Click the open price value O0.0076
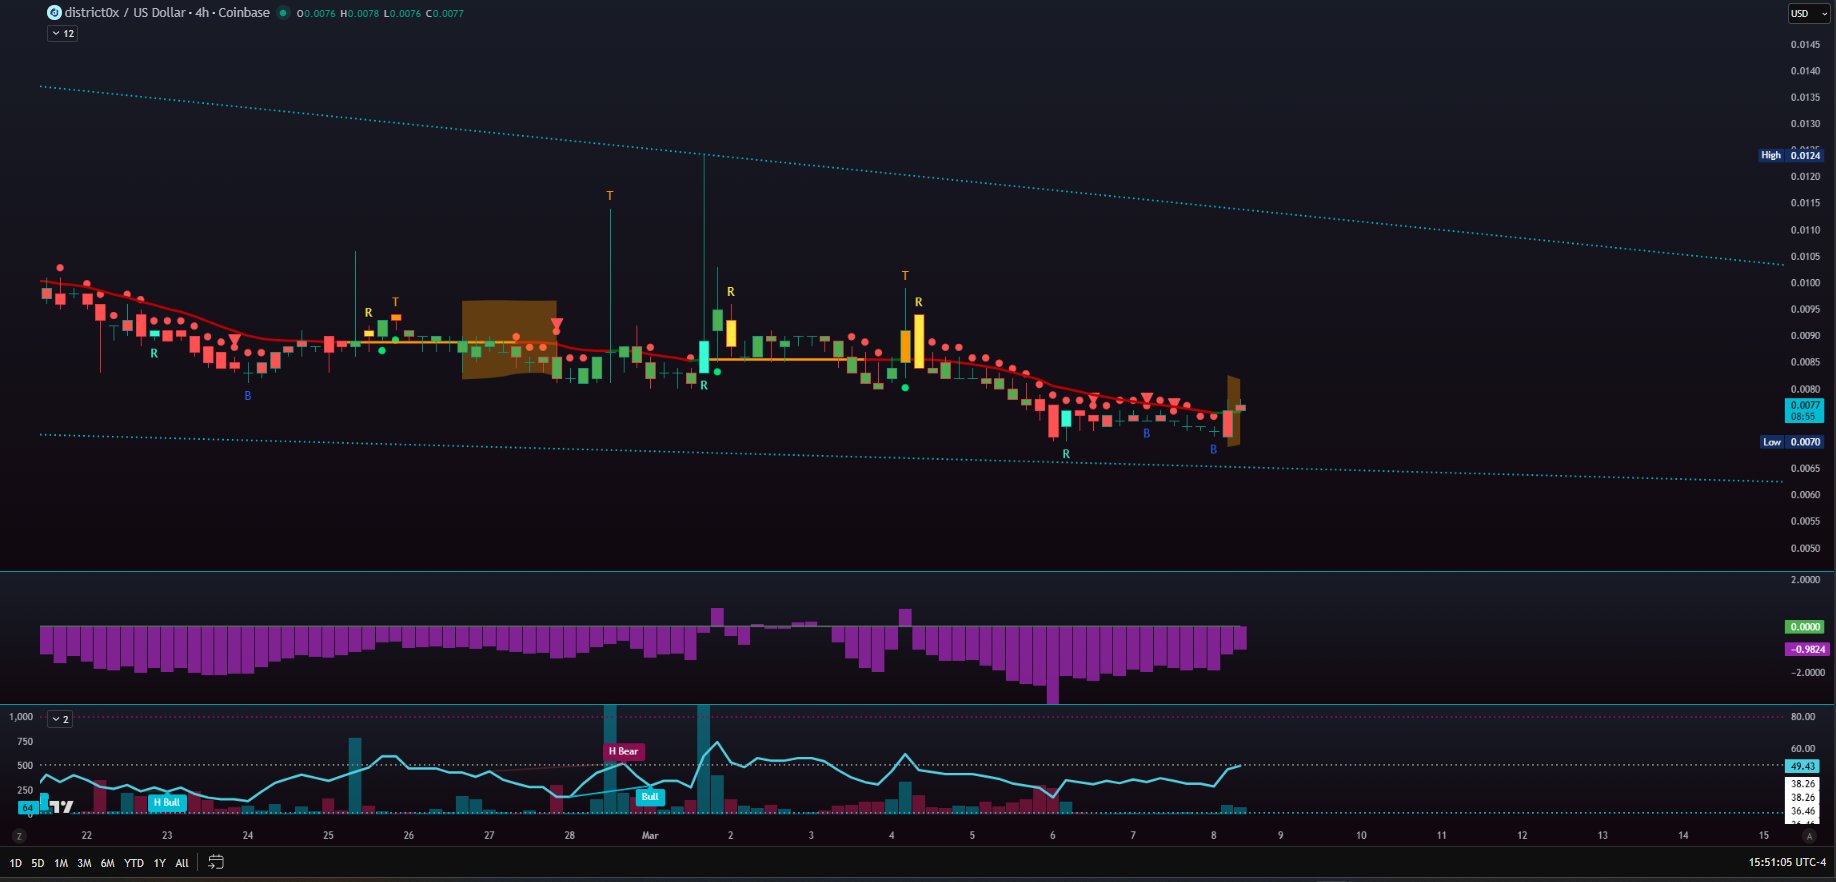The image size is (1836, 882). pos(316,14)
